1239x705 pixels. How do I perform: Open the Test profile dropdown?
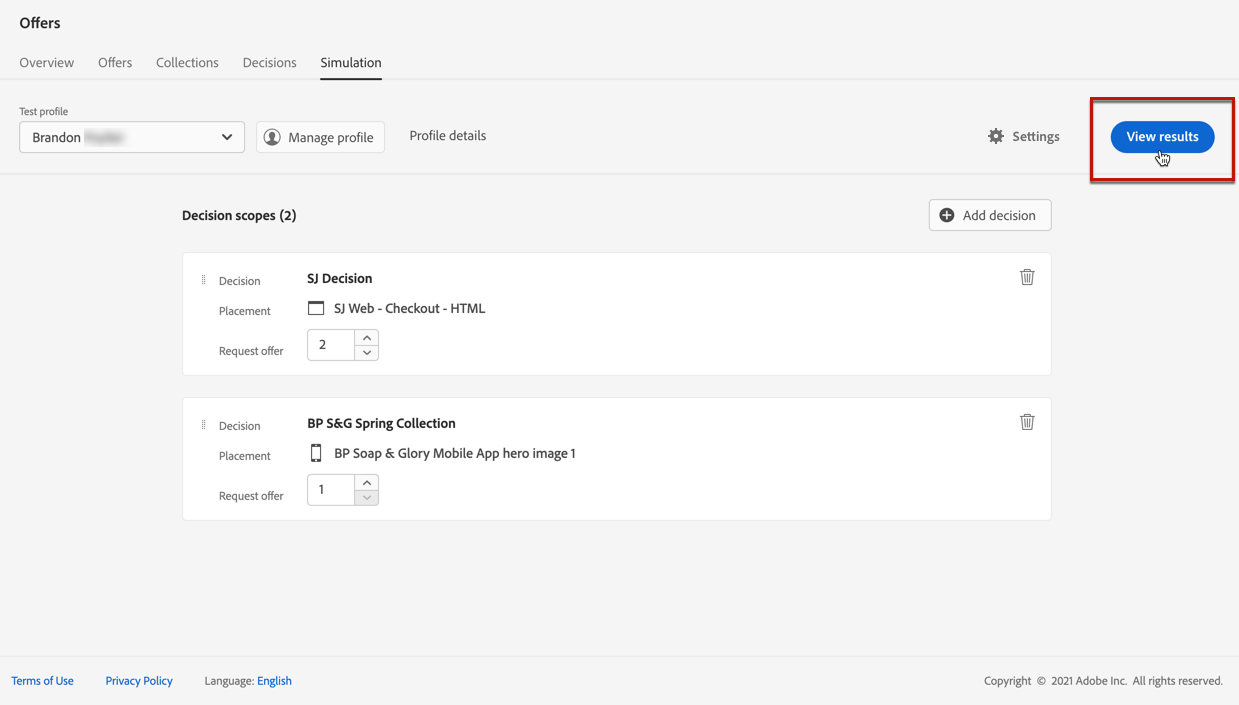(132, 137)
